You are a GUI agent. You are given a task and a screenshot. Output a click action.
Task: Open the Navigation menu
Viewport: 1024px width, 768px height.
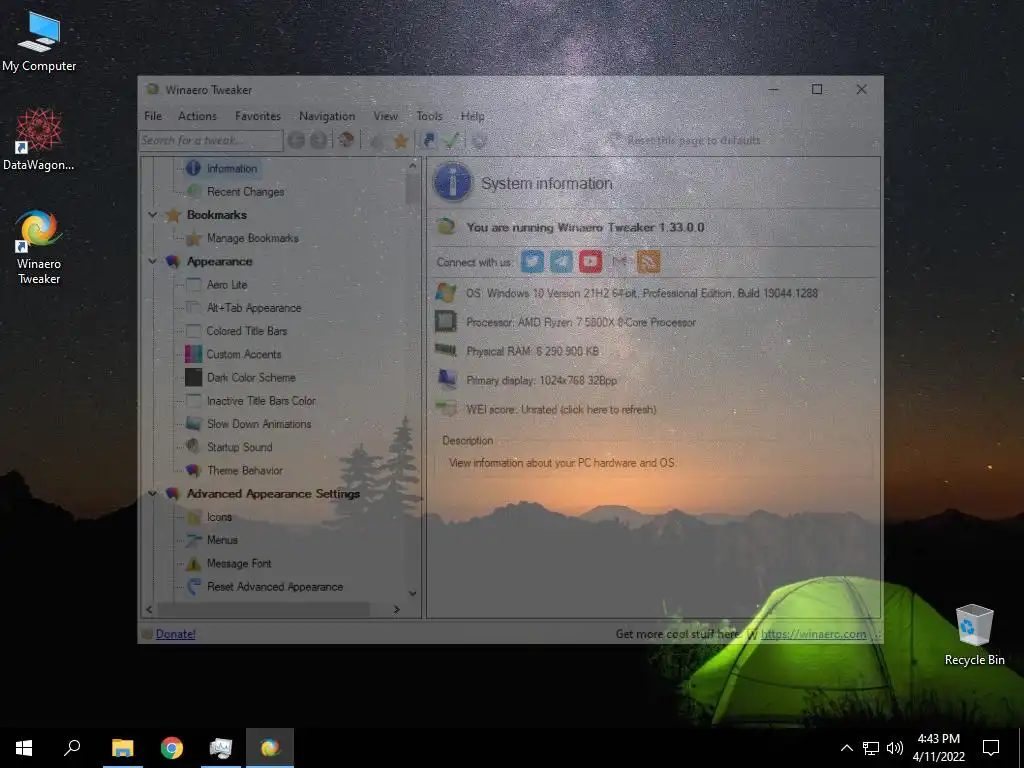click(327, 116)
